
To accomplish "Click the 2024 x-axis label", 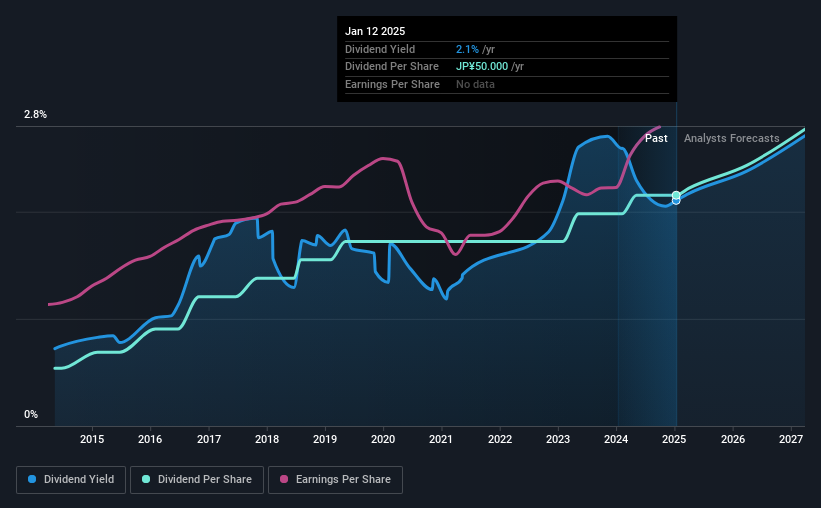I will point(616,439).
